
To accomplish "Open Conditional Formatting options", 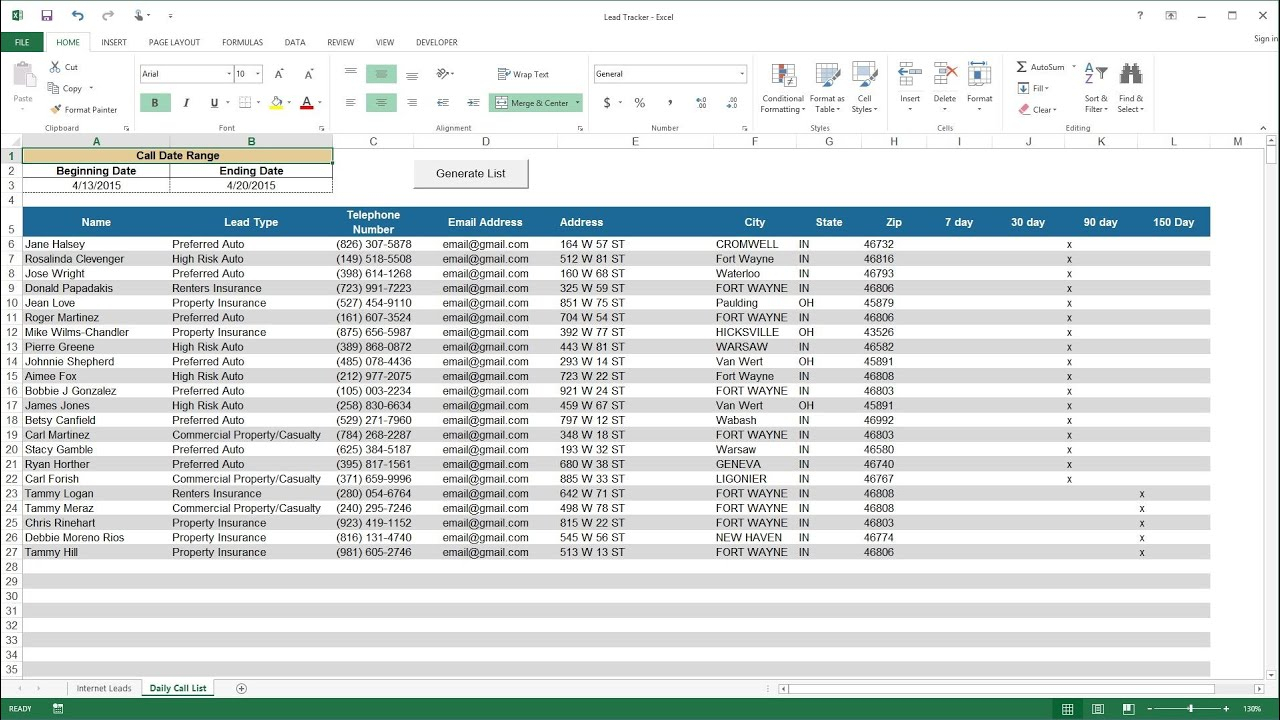I will (x=782, y=88).
